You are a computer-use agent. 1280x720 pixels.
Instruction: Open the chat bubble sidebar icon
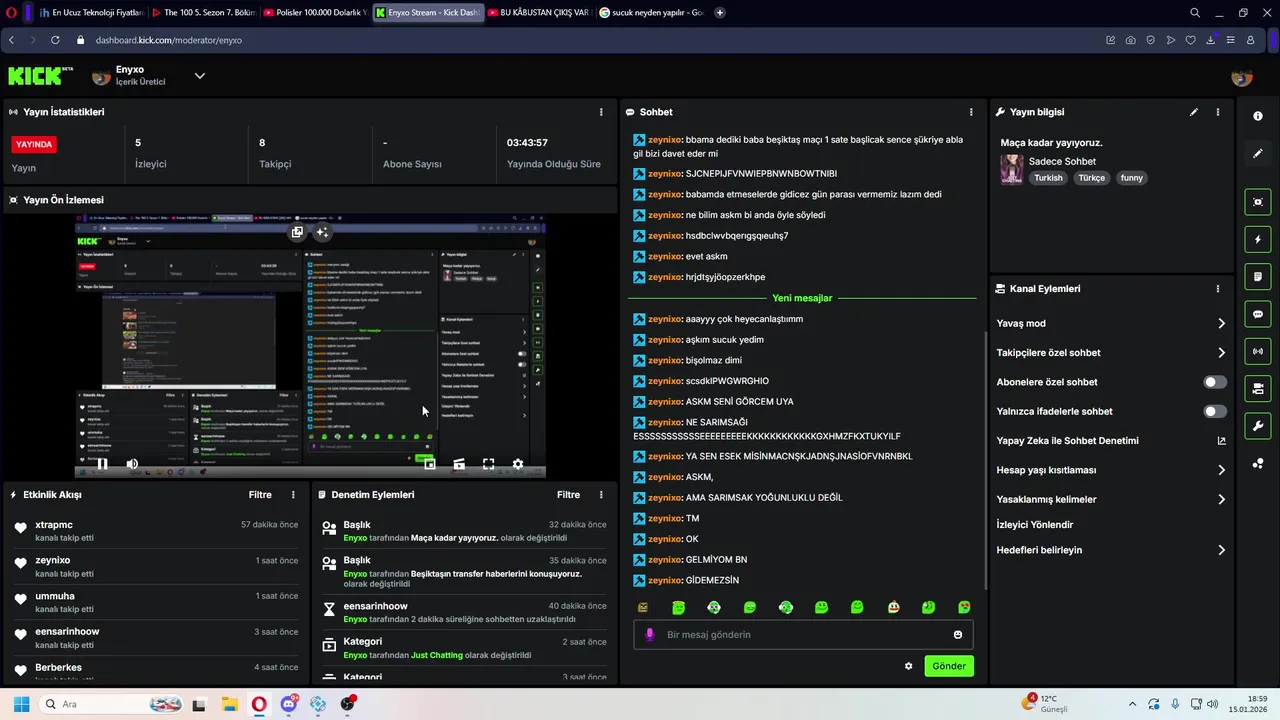tap(1258, 314)
